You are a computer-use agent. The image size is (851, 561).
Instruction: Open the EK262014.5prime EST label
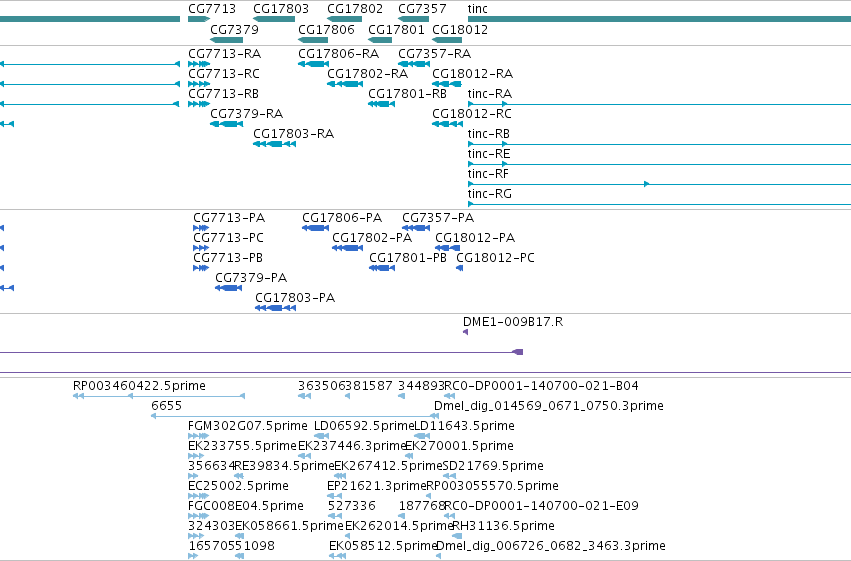coord(399,527)
